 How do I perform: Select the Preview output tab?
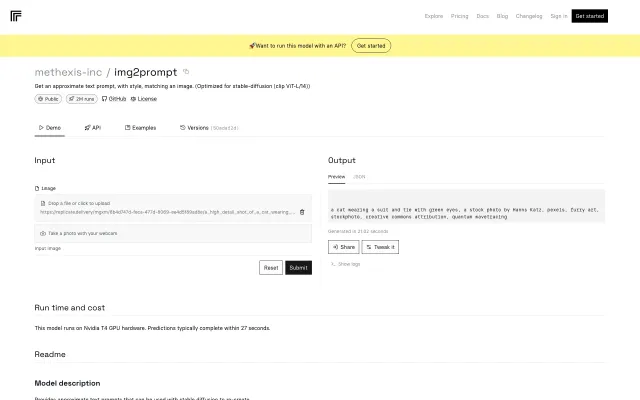point(337,176)
